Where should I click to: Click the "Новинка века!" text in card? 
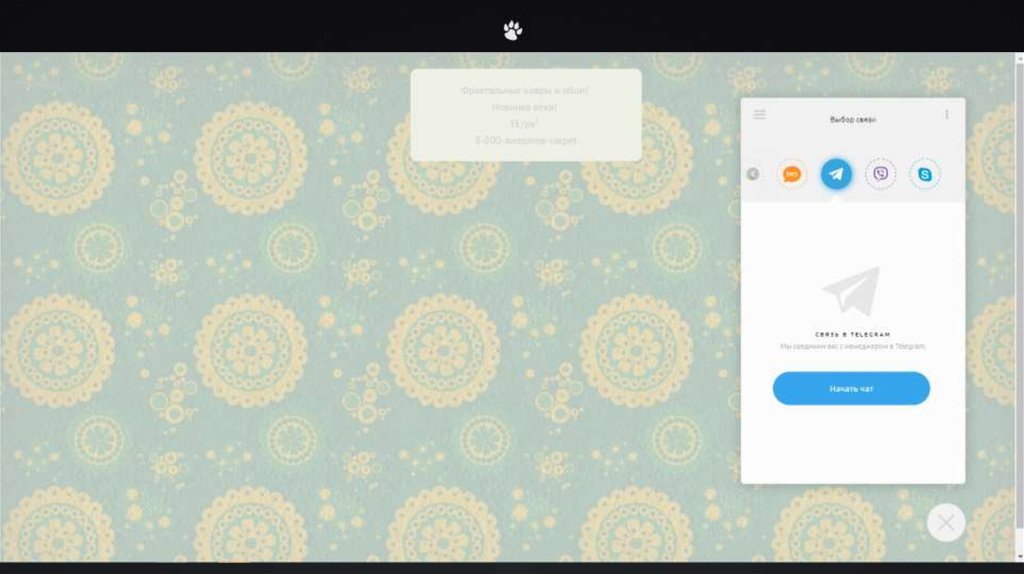pyautogui.click(x=525, y=107)
